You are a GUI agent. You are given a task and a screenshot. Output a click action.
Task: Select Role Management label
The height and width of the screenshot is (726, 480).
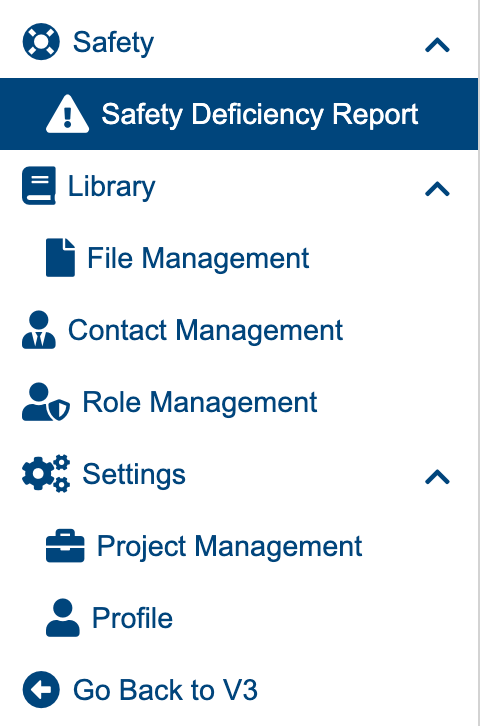(x=200, y=402)
